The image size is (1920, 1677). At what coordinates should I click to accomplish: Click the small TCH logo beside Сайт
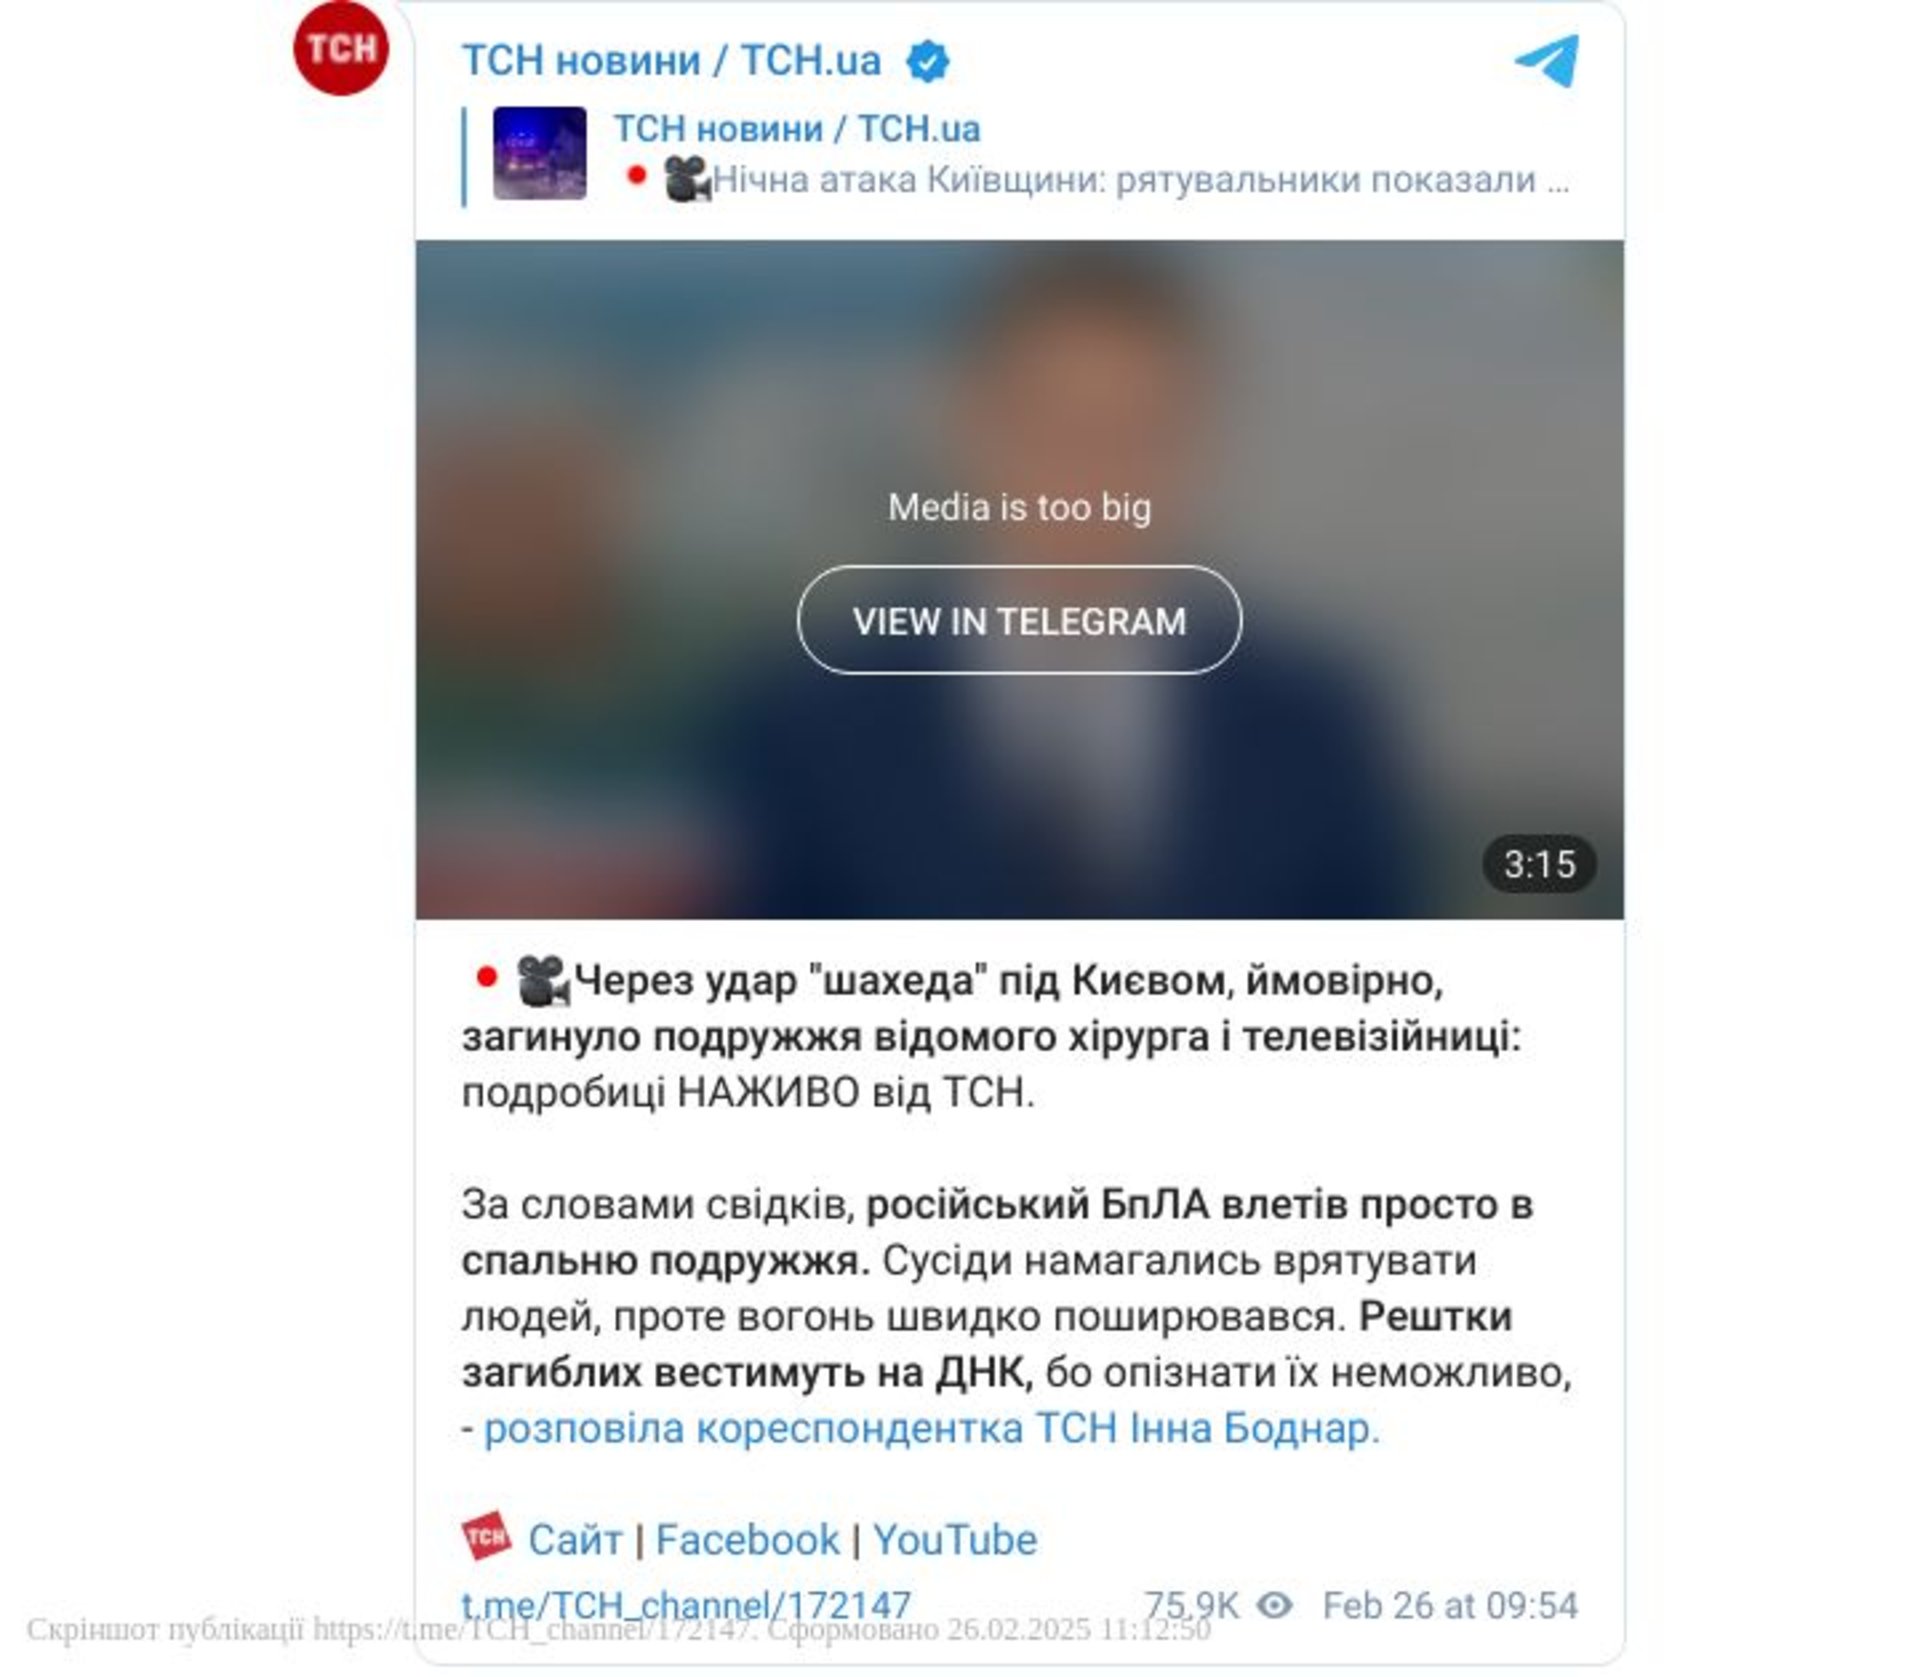[486, 1537]
